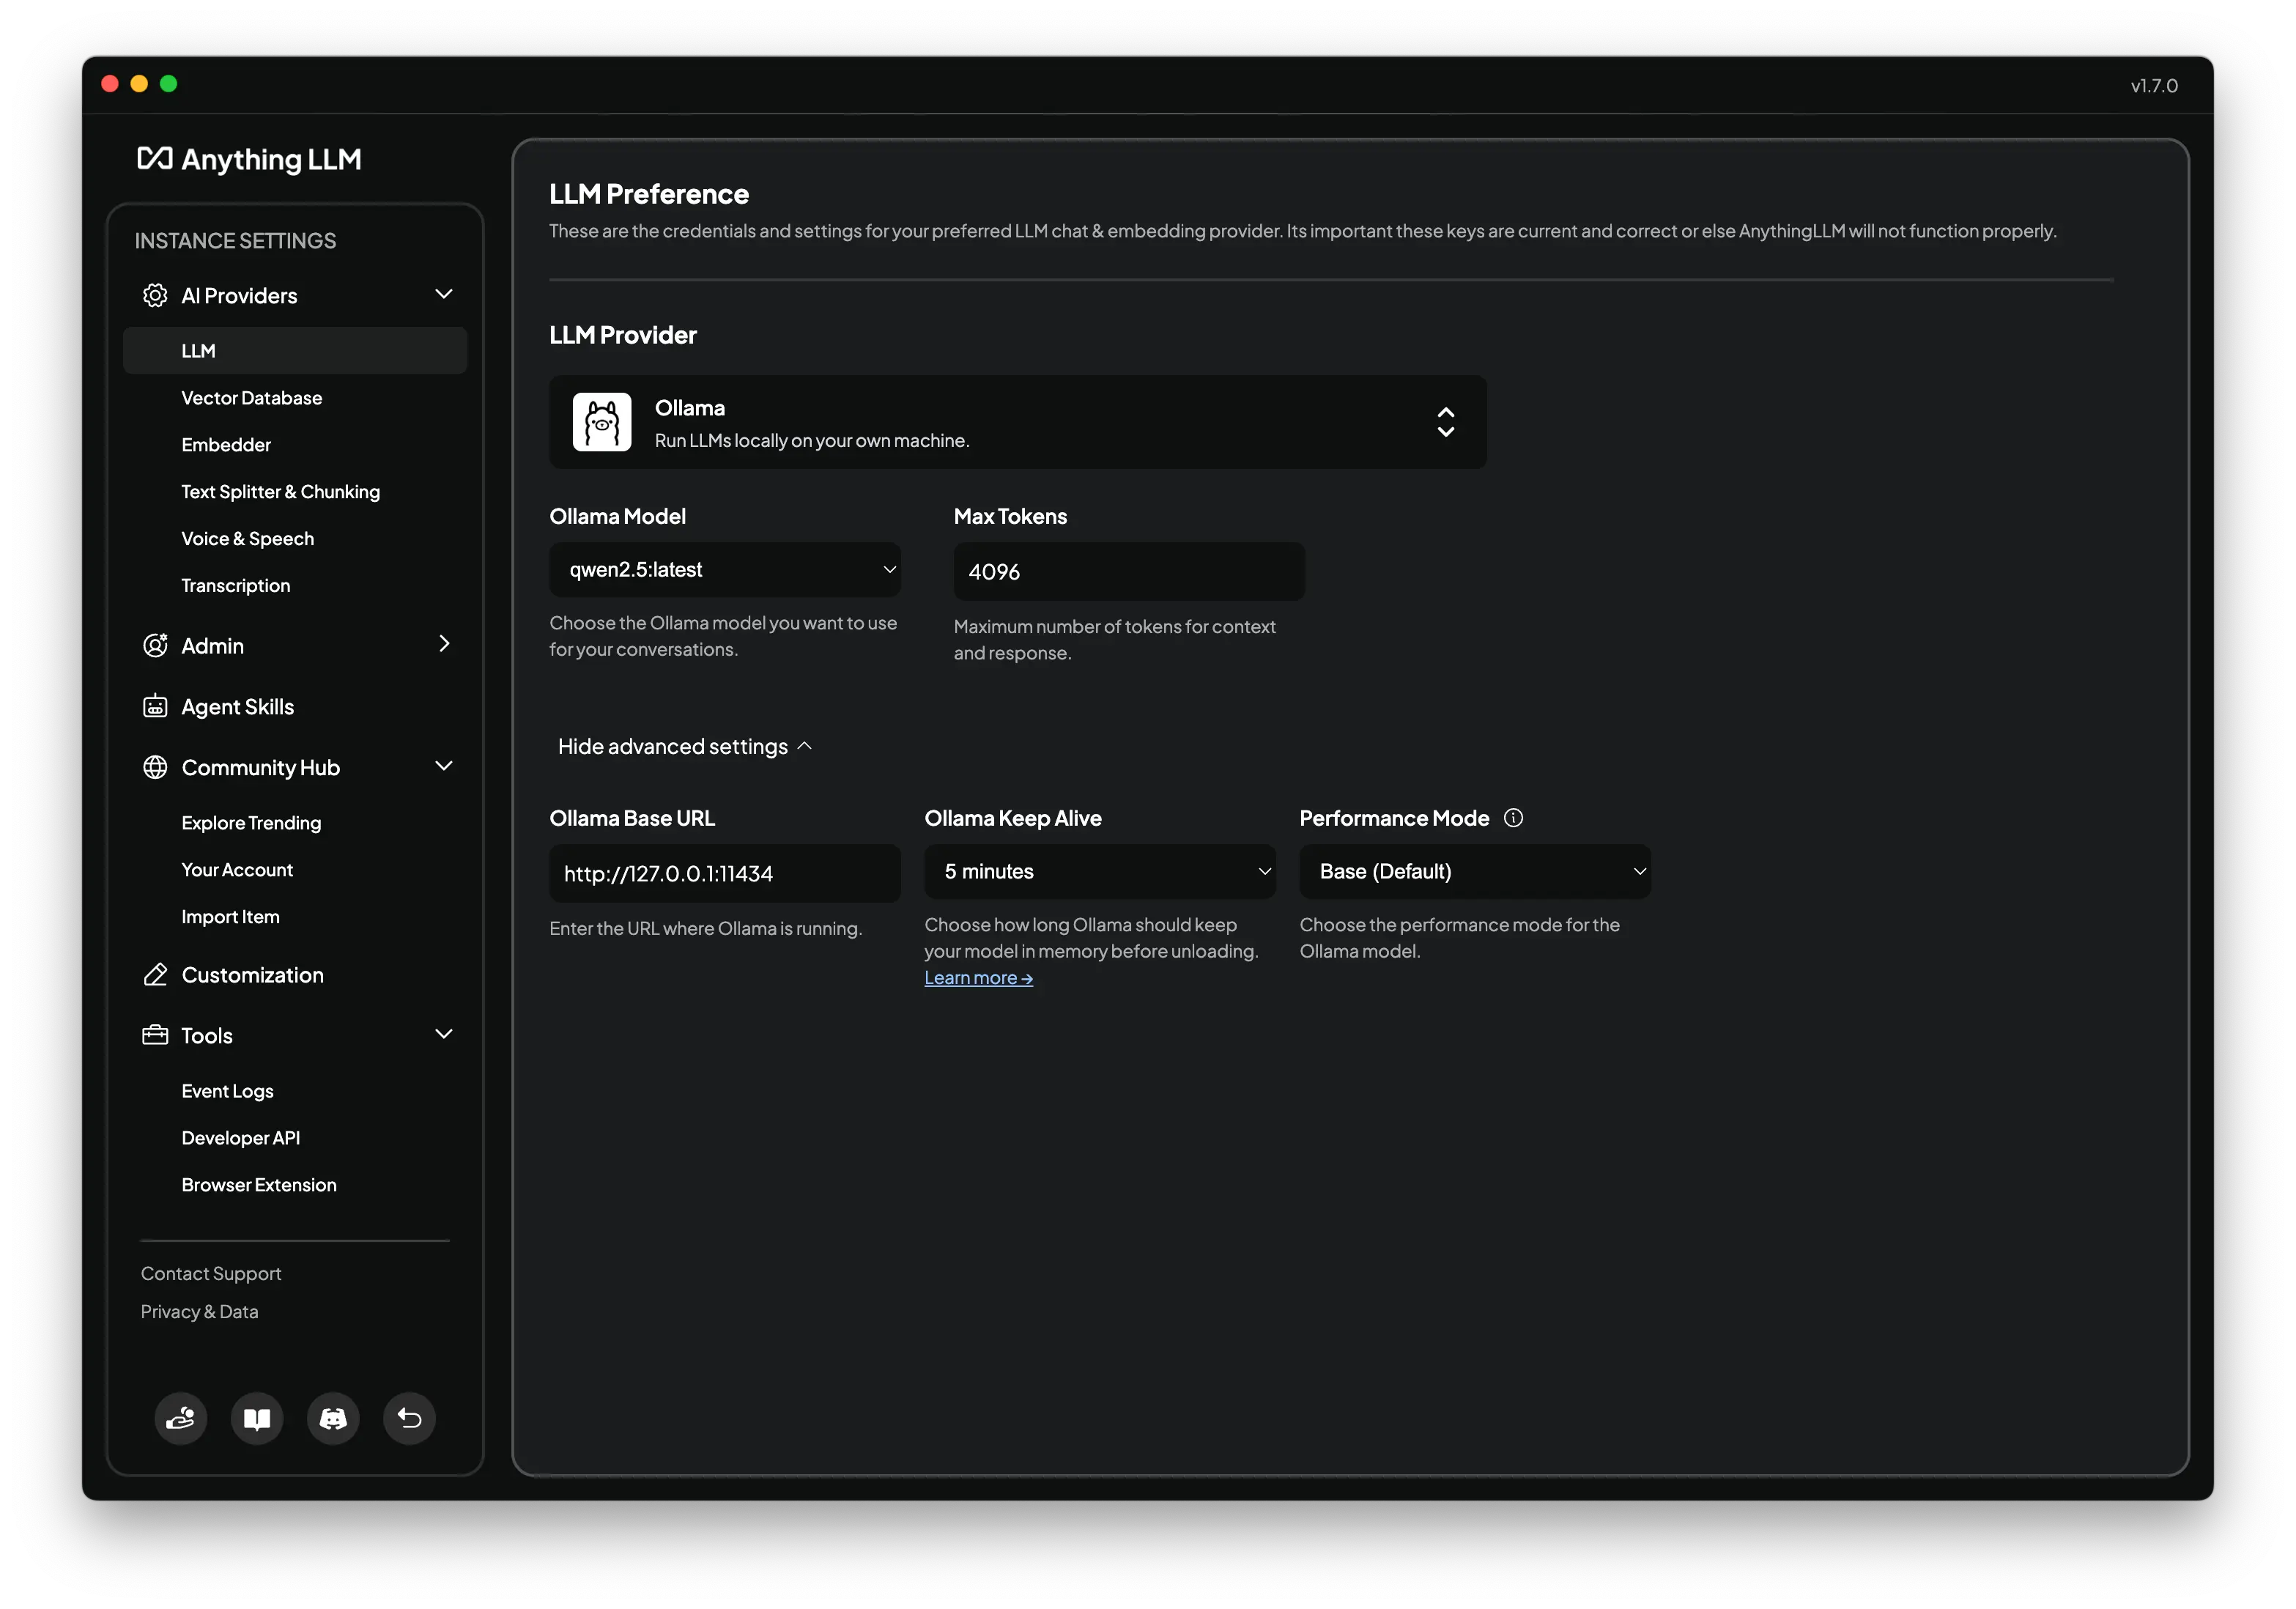Click the Customization pencil icon

[155, 975]
